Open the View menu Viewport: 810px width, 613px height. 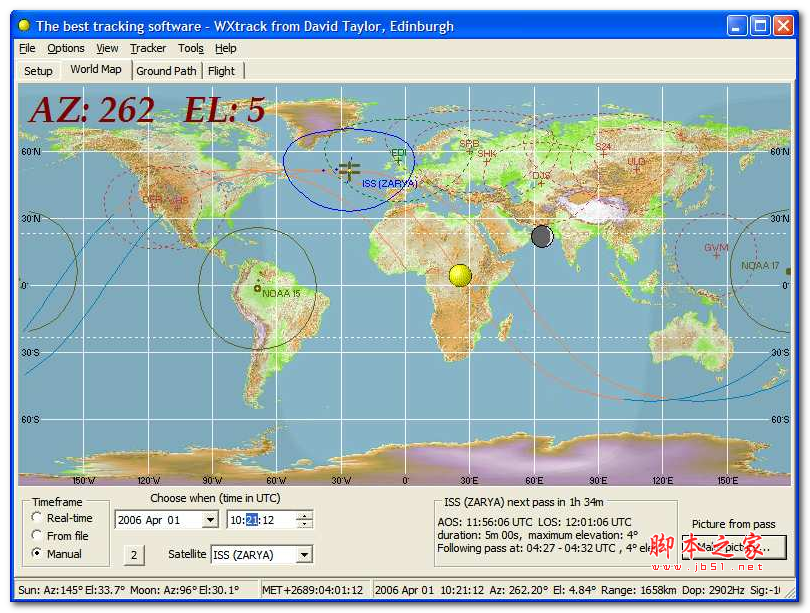(107, 48)
